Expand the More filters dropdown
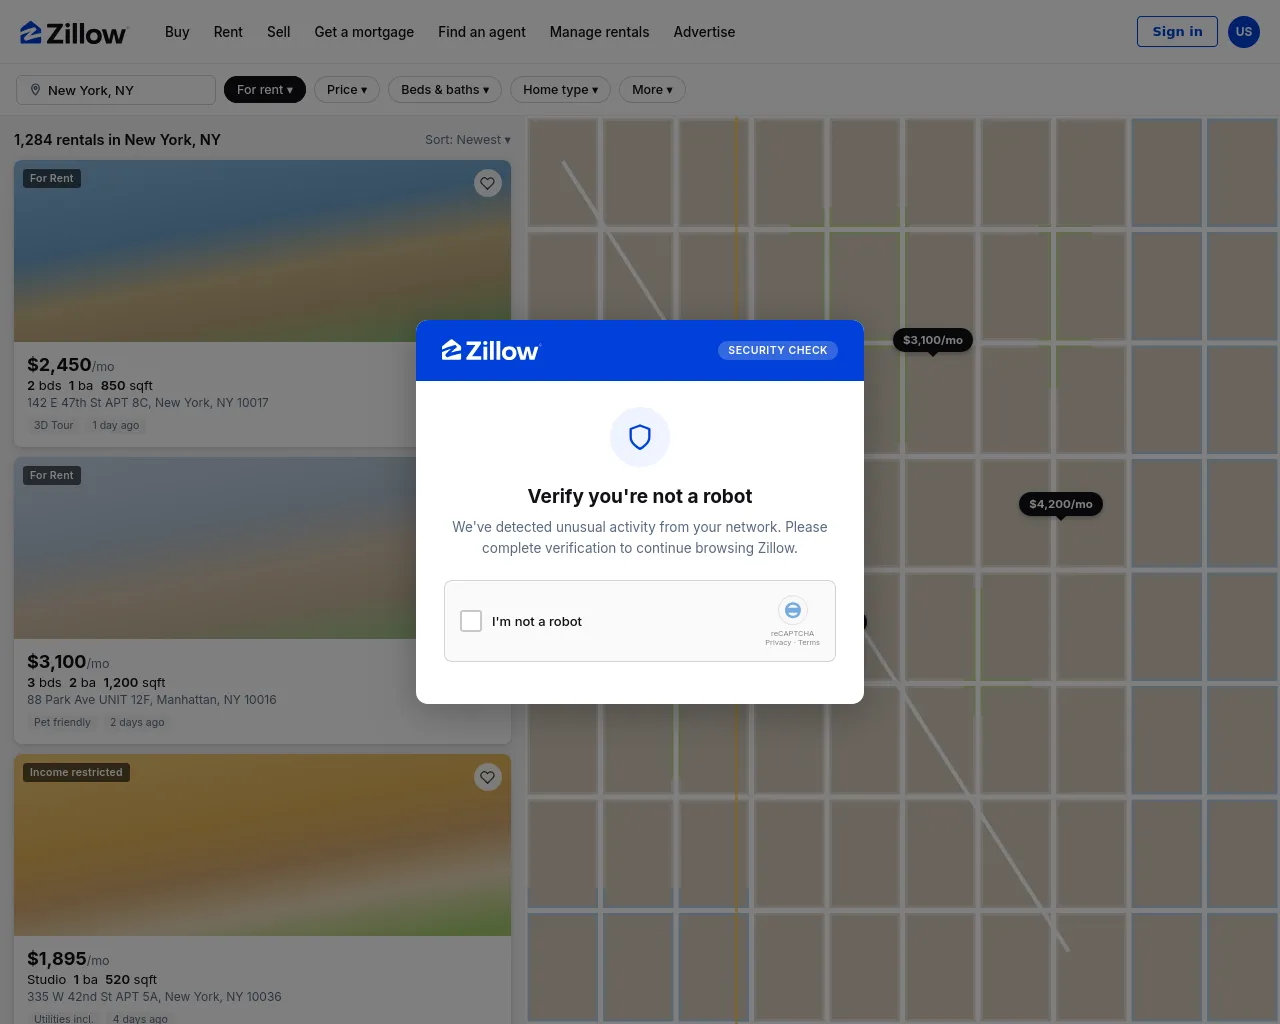Image resolution: width=1280 pixels, height=1024 pixels. pos(652,90)
